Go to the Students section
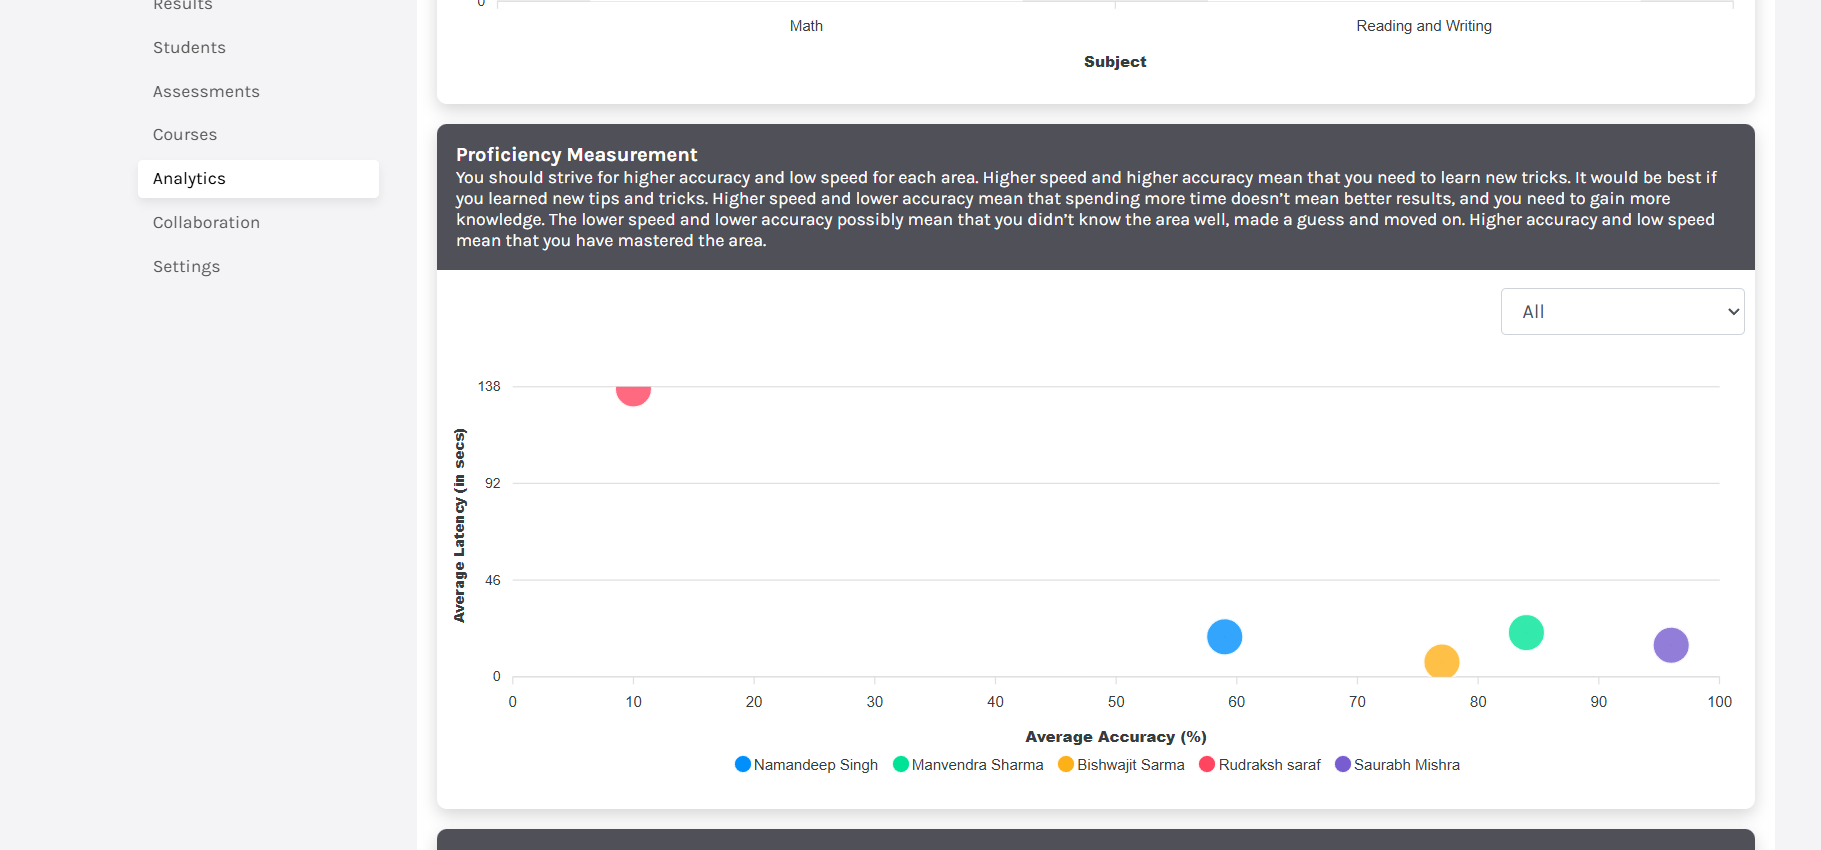The height and width of the screenshot is (850, 1821). (189, 48)
